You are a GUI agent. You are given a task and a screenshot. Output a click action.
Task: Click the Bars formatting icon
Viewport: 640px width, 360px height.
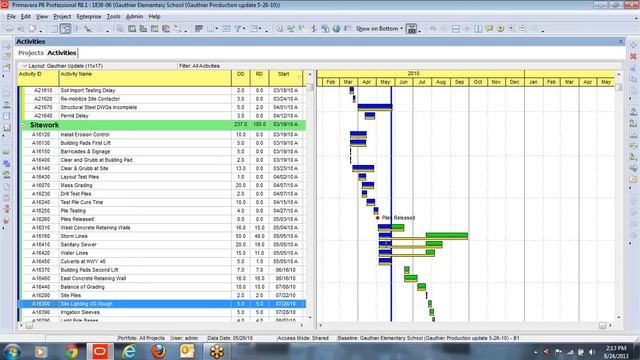(199, 29)
